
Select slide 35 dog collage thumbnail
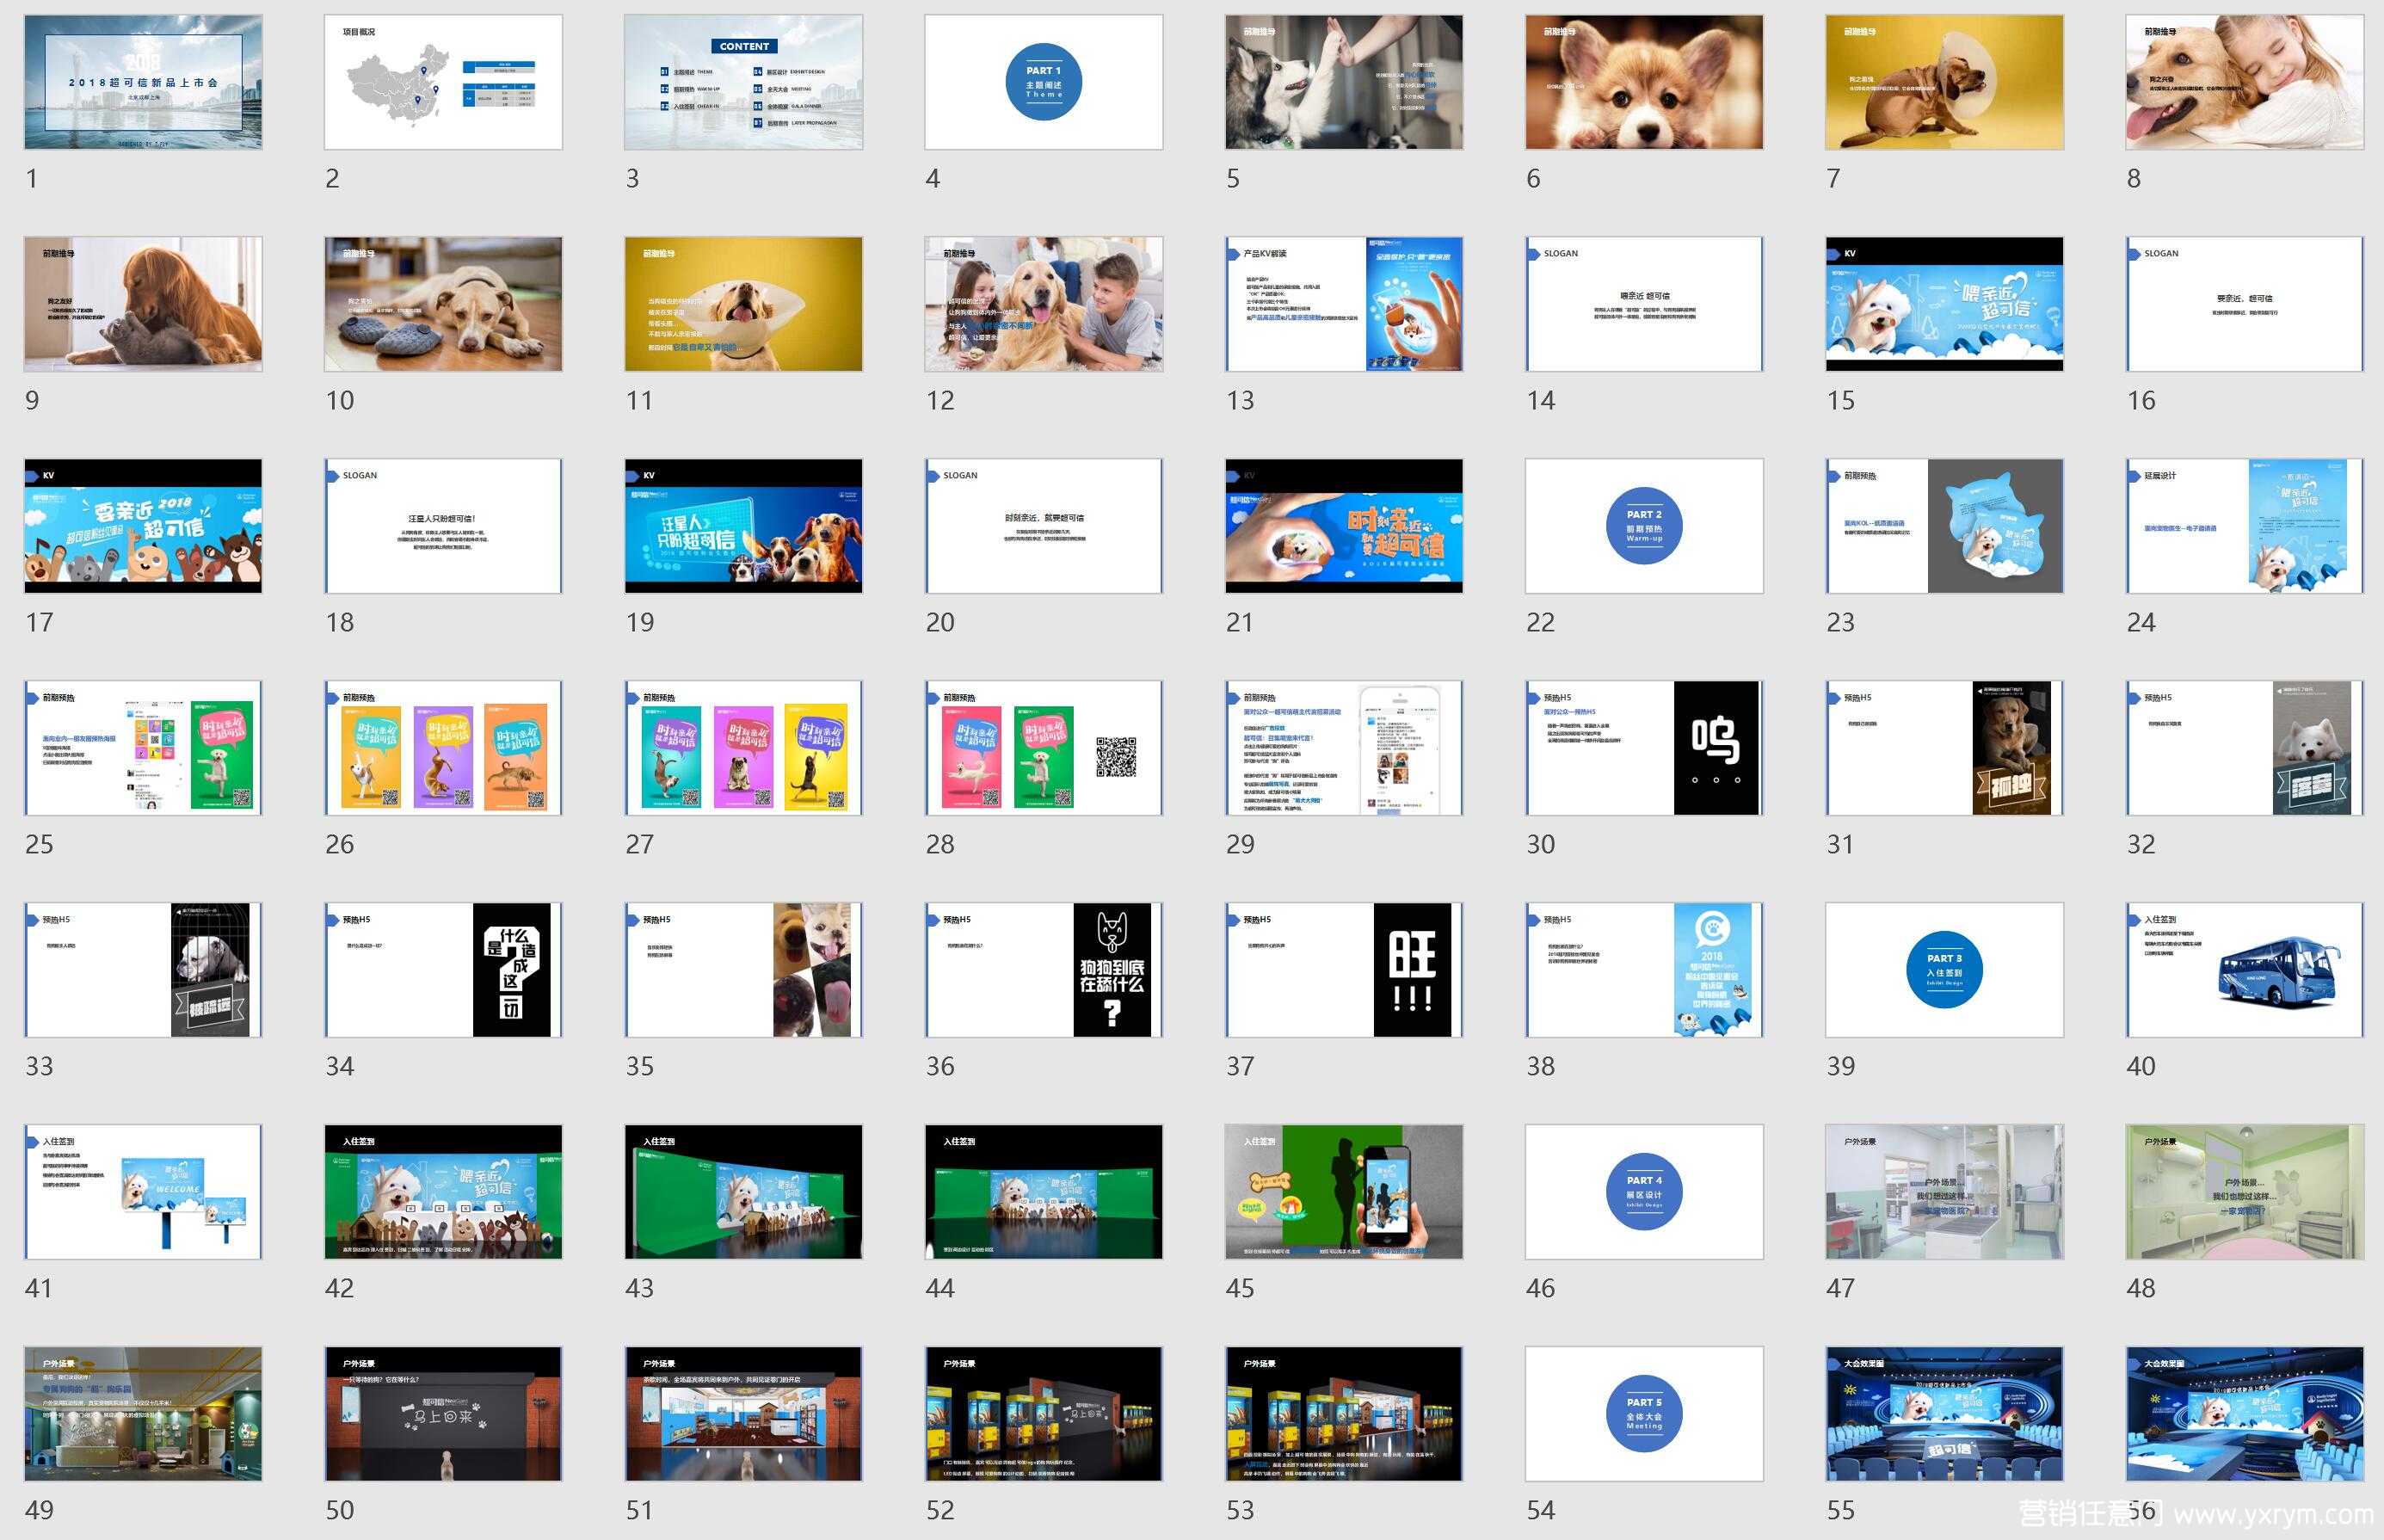click(743, 970)
